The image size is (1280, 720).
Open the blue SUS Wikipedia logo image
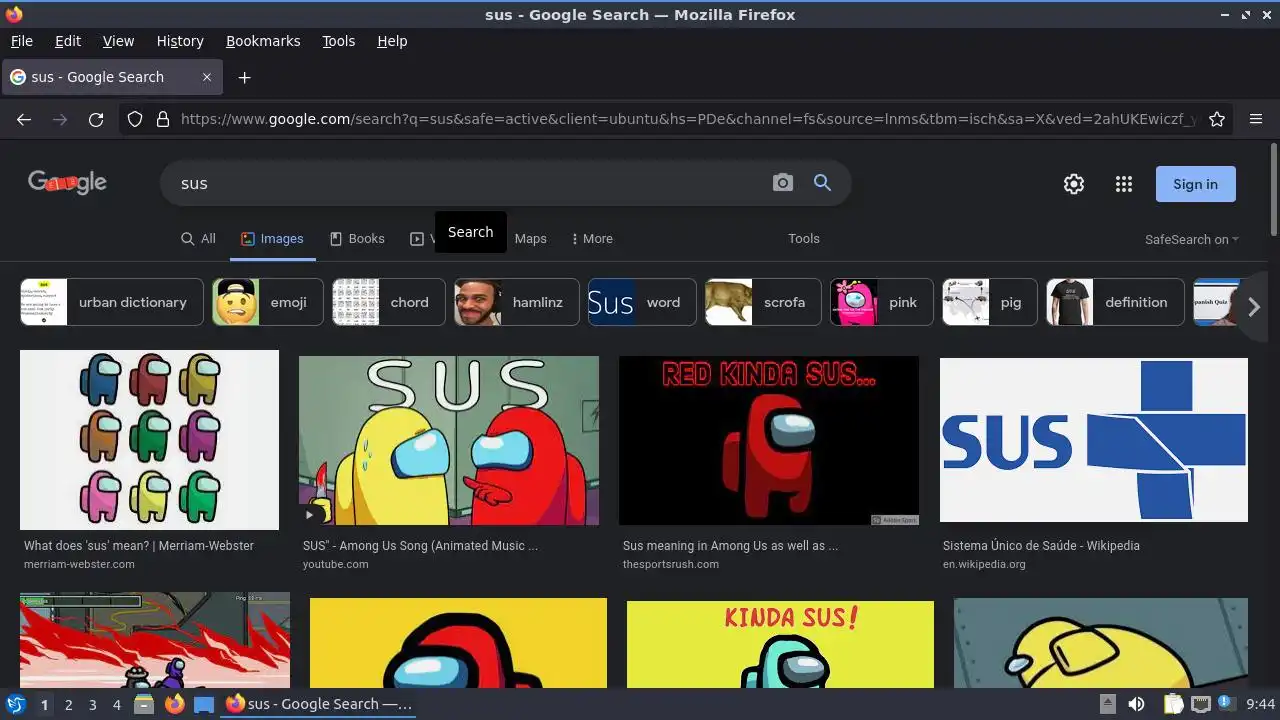click(1094, 440)
